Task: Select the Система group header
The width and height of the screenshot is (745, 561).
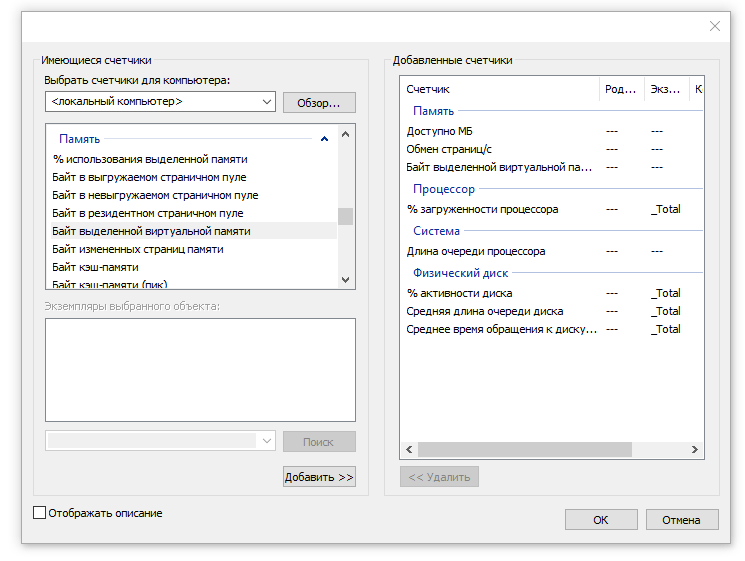Action: click(x=436, y=231)
